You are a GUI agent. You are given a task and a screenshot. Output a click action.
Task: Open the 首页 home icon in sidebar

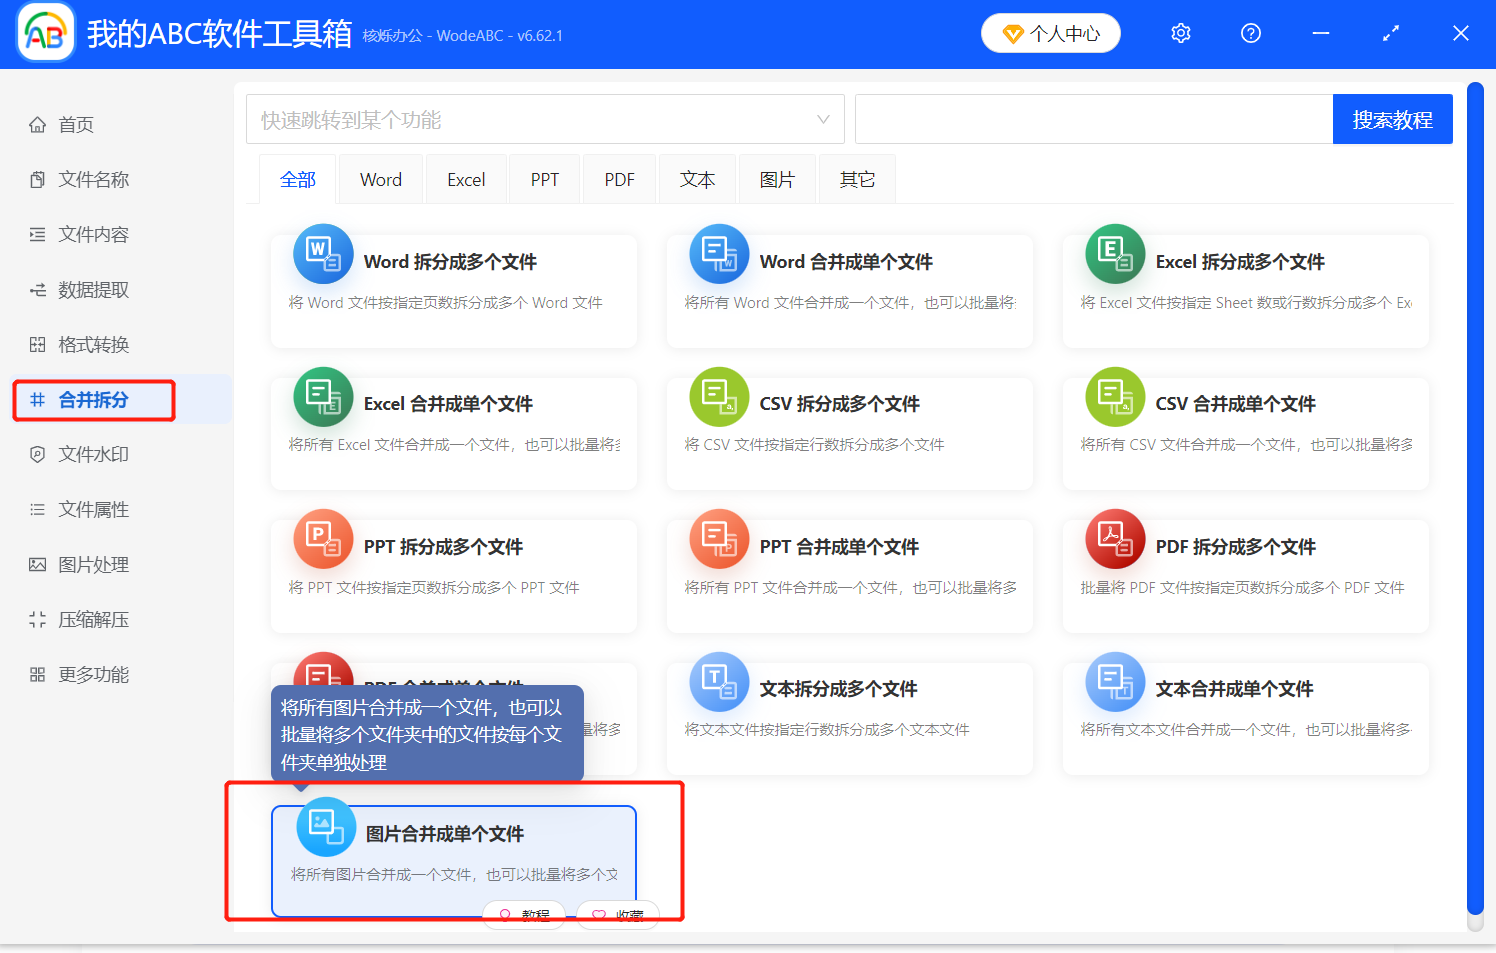[x=37, y=124]
